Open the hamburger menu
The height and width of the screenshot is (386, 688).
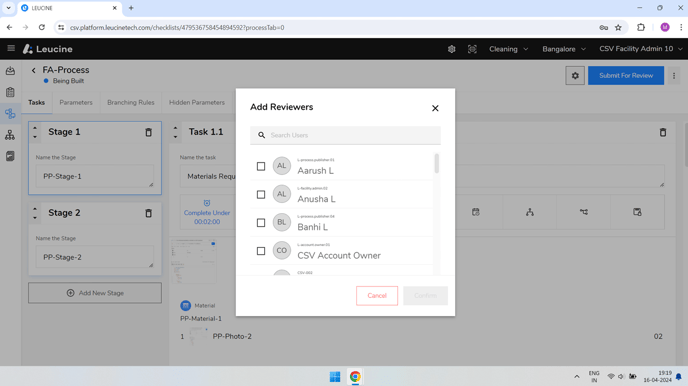click(11, 48)
